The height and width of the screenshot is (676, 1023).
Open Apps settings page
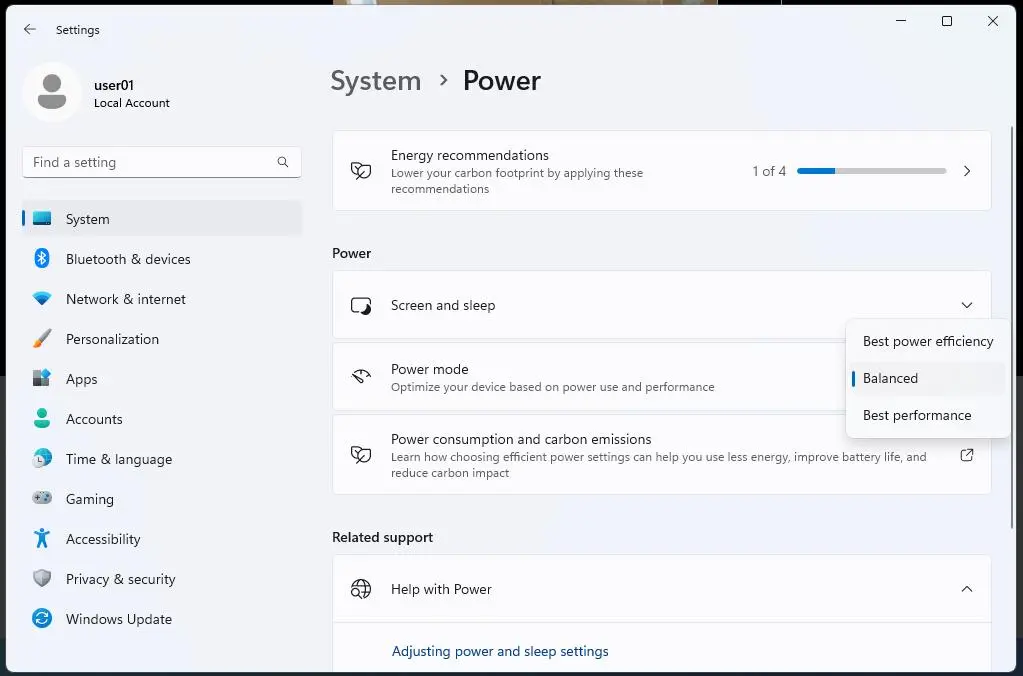point(162,379)
